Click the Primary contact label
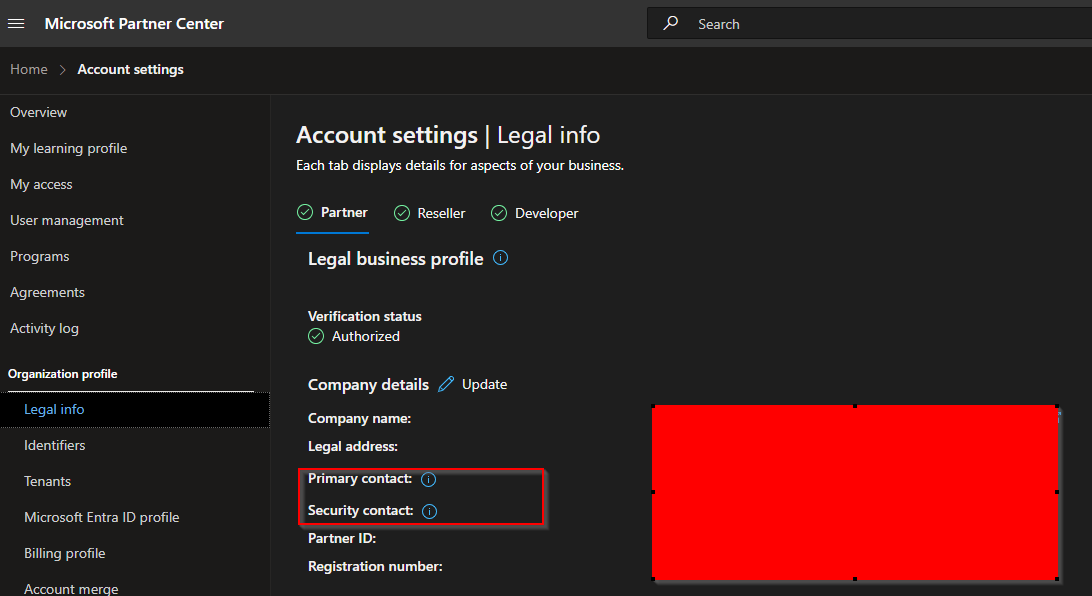The height and width of the screenshot is (596, 1092). click(360, 478)
